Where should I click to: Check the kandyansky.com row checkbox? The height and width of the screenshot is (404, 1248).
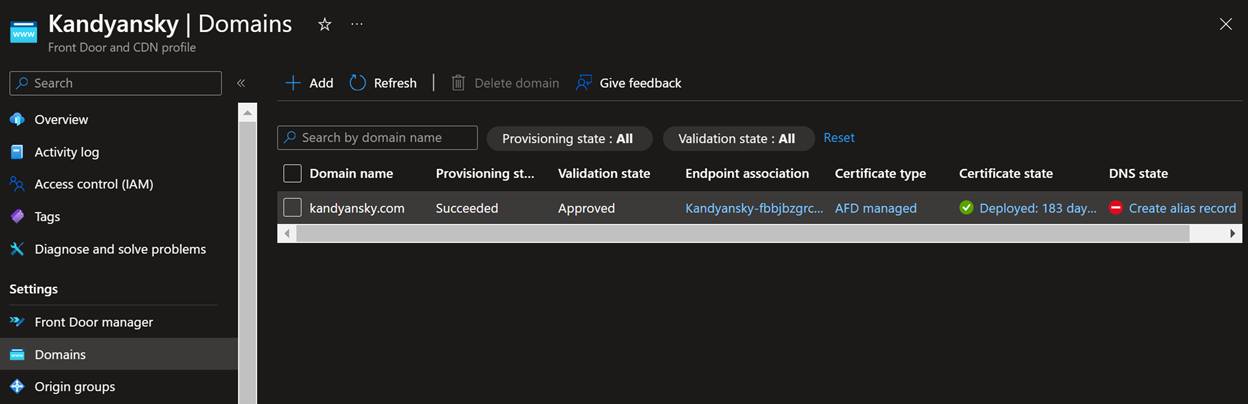[x=292, y=208]
